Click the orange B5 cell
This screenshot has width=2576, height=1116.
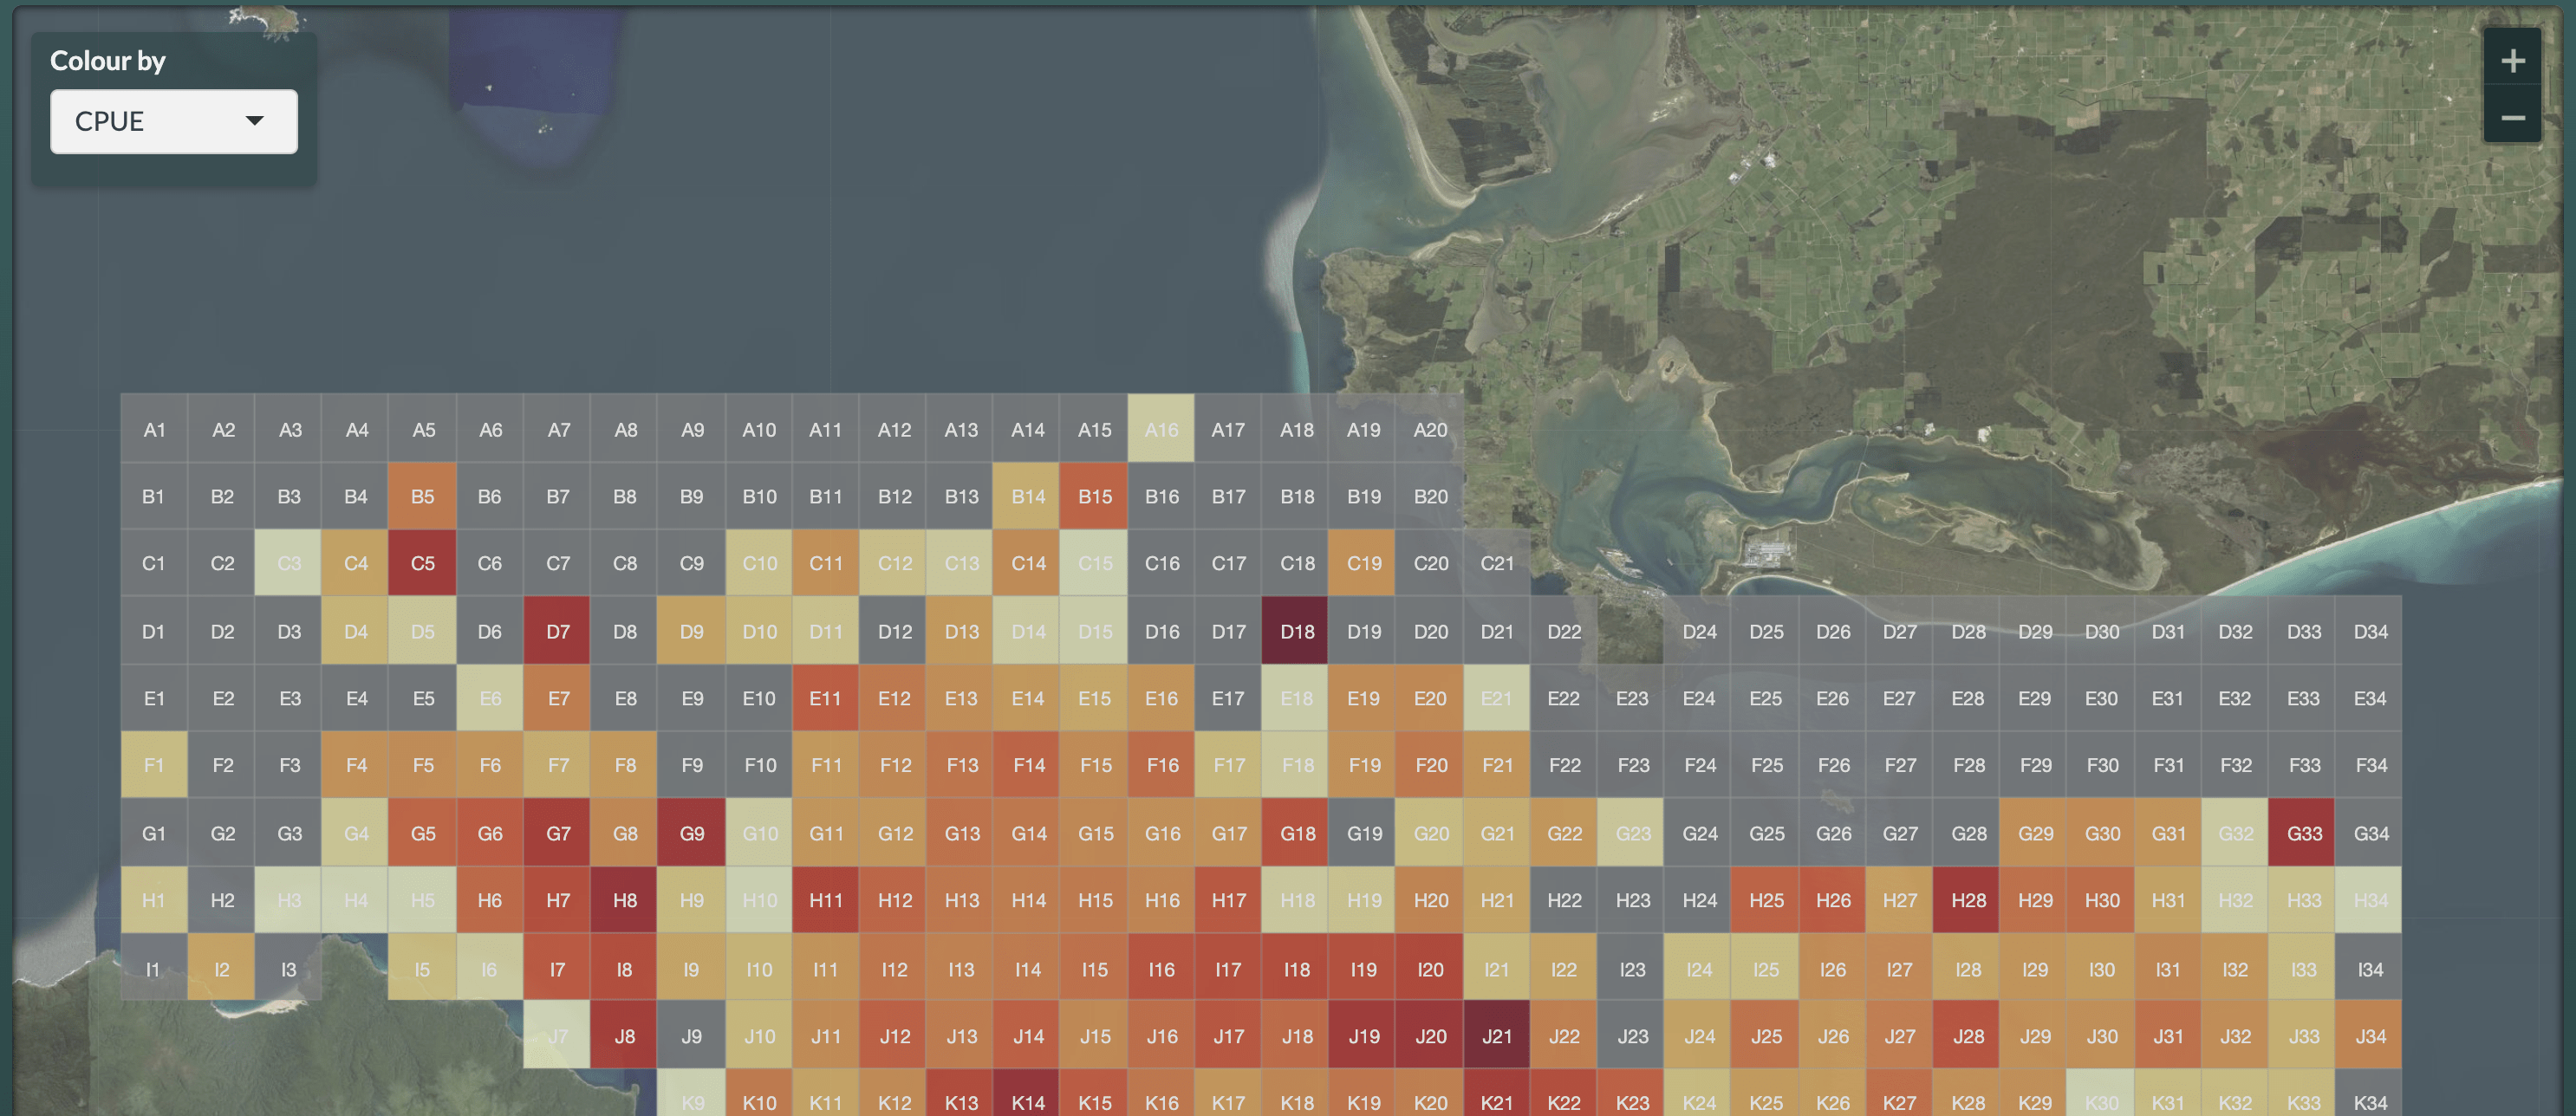tap(422, 496)
